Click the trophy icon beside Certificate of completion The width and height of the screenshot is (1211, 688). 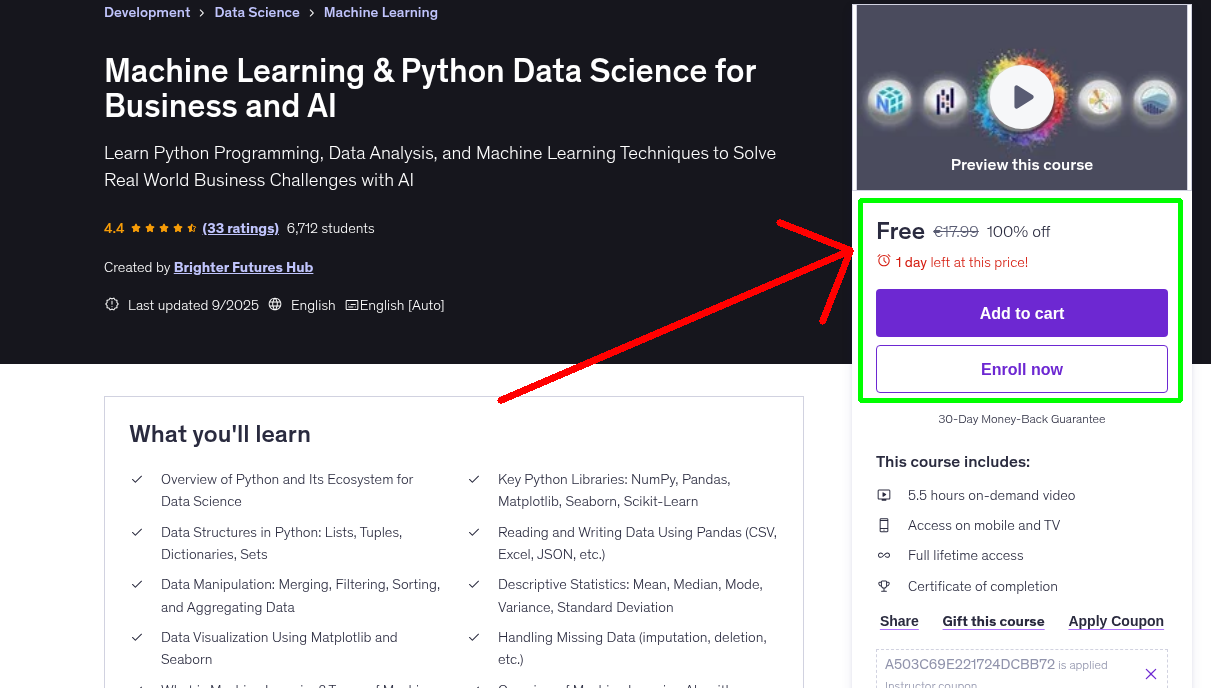(x=885, y=585)
